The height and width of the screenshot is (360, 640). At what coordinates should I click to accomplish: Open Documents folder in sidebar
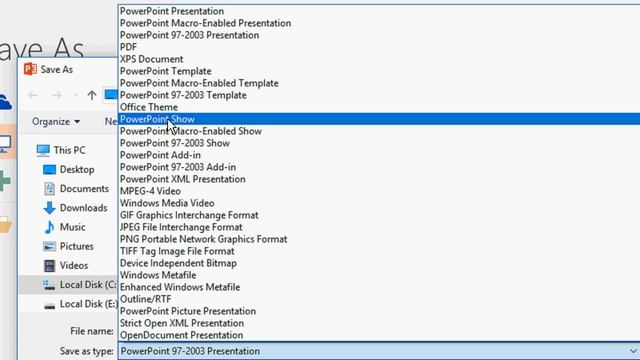click(x=76, y=189)
